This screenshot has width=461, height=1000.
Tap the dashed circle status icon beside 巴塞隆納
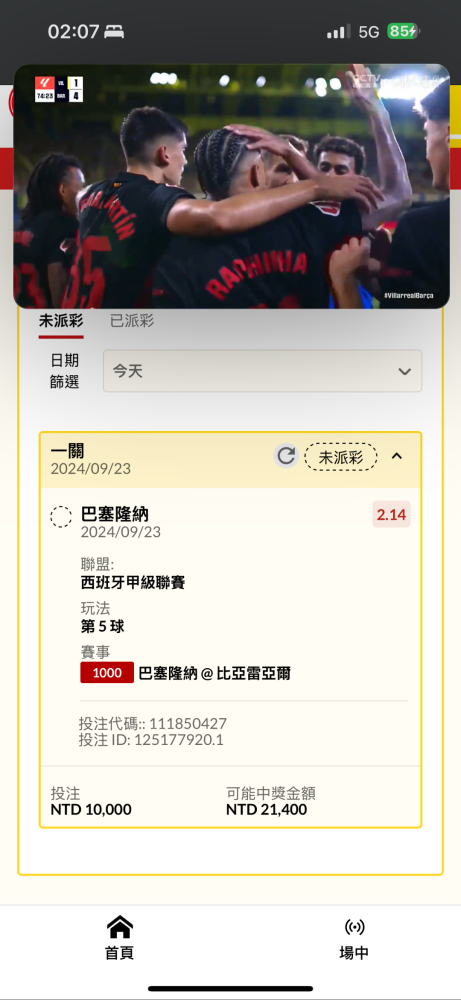tap(61, 517)
